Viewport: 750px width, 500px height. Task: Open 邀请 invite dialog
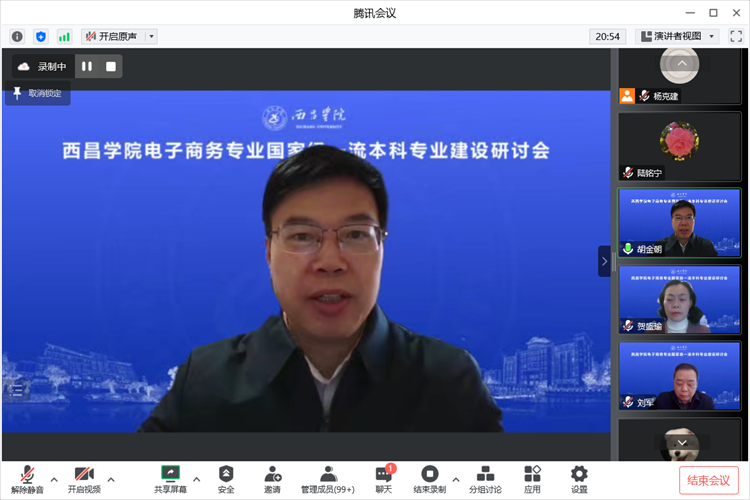[273, 479]
